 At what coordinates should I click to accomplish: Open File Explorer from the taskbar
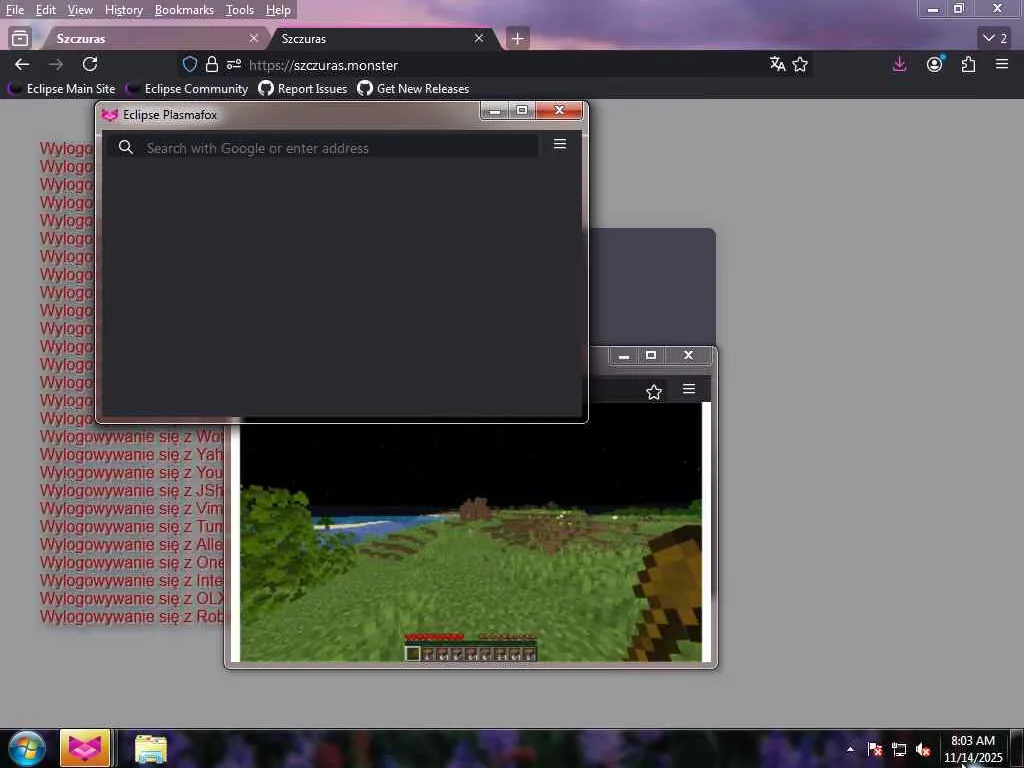click(x=151, y=749)
